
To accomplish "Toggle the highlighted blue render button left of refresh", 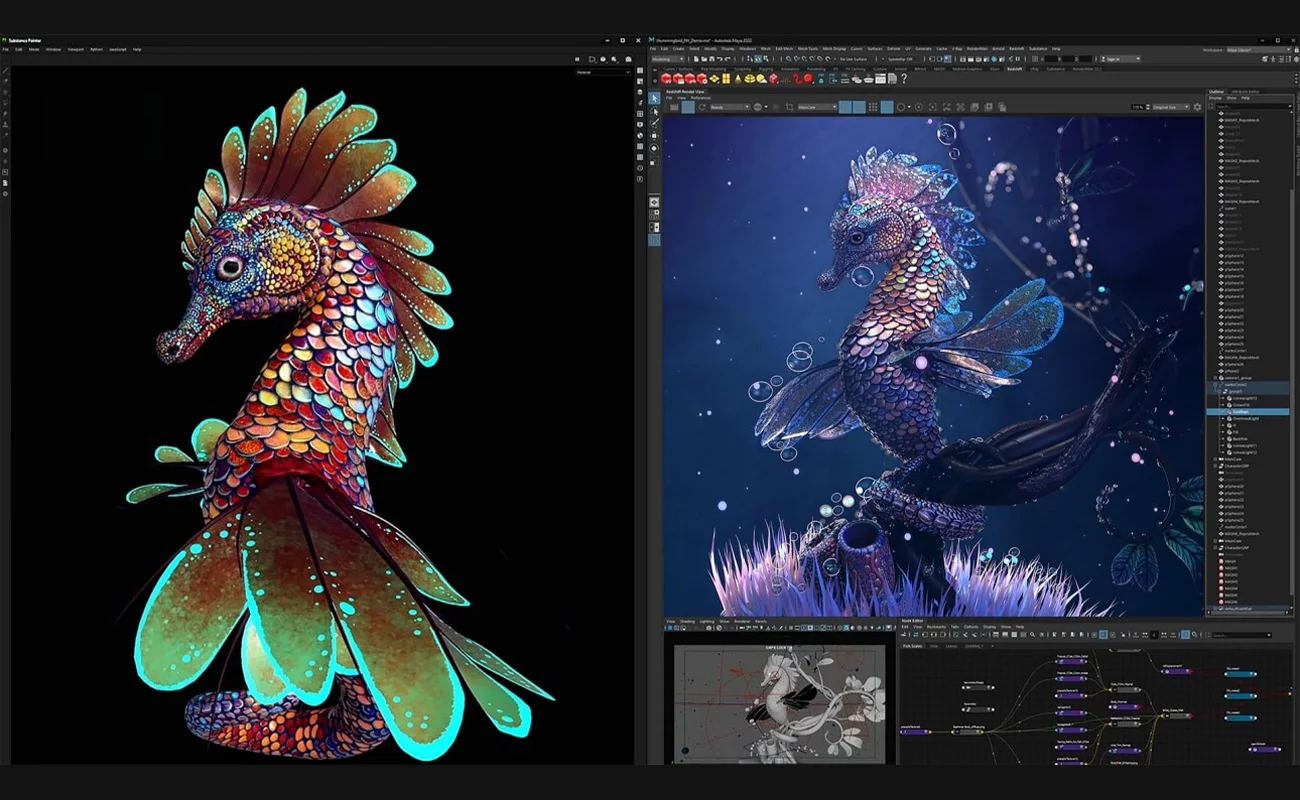I will pos(688,107).
